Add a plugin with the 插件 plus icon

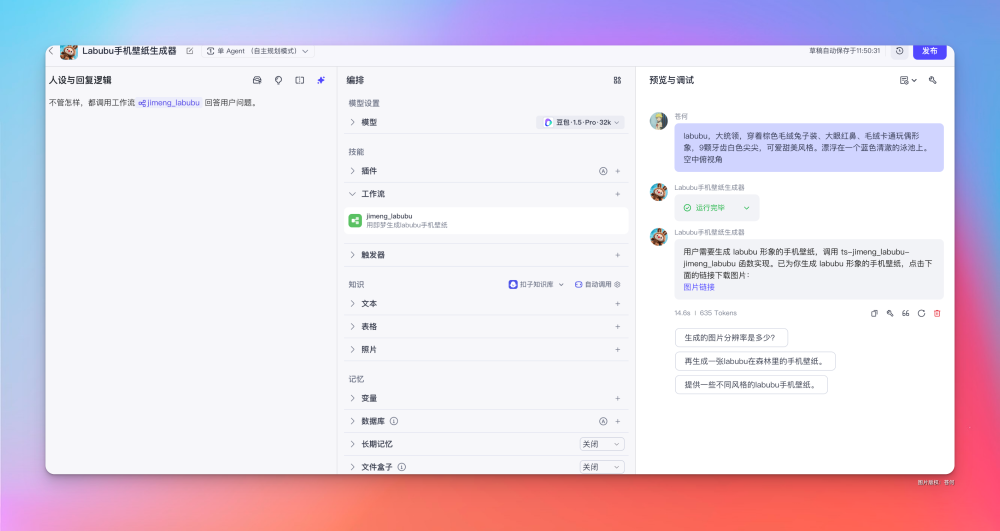pos(617,171)
